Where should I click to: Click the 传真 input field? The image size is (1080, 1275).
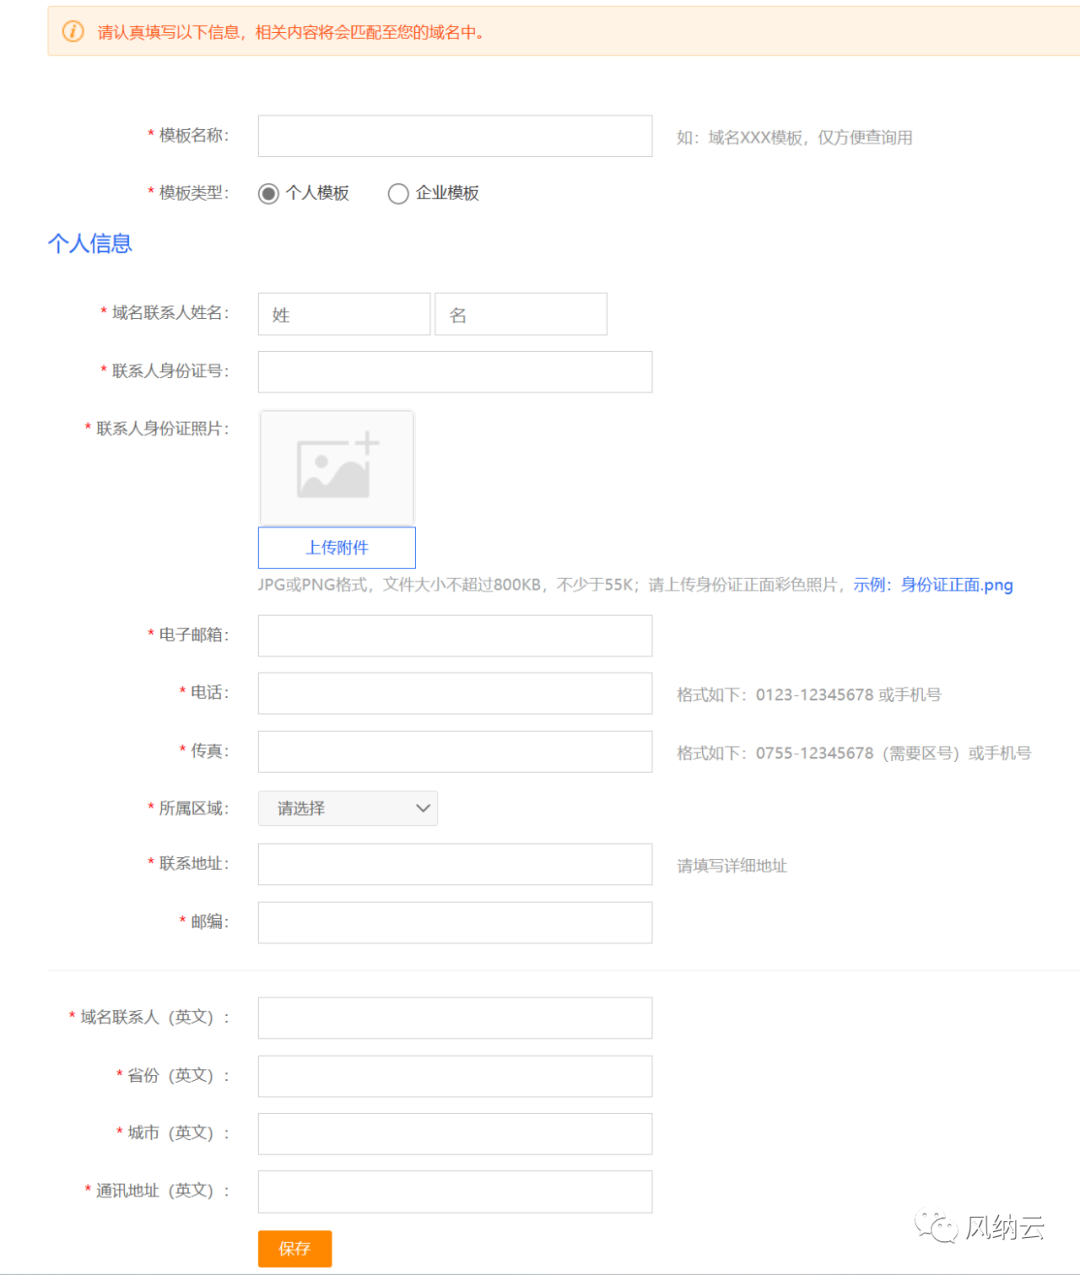click(455, 752)
